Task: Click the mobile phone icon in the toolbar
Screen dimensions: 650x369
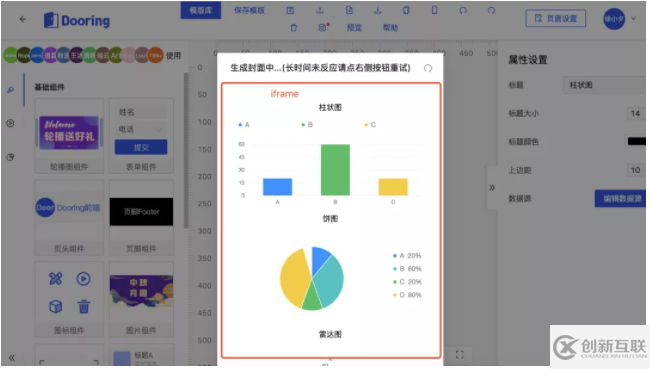Action: 434,10
